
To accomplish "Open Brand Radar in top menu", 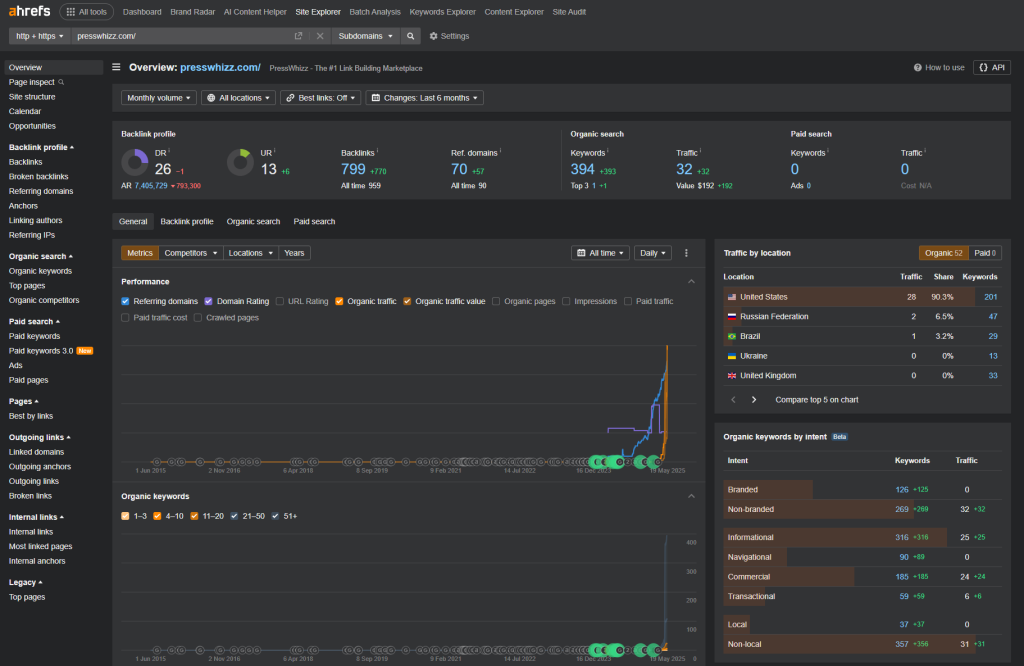I will [x=193, y=12].
